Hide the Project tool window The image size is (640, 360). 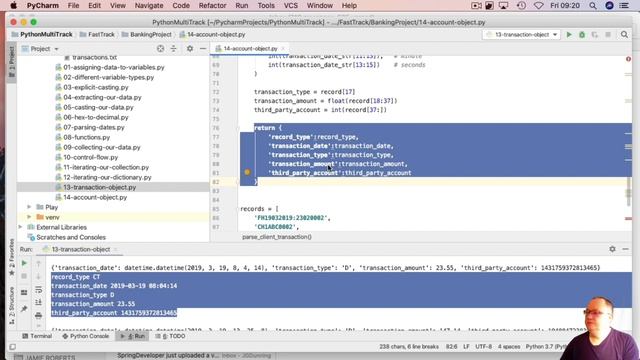[x=203, y=49]
